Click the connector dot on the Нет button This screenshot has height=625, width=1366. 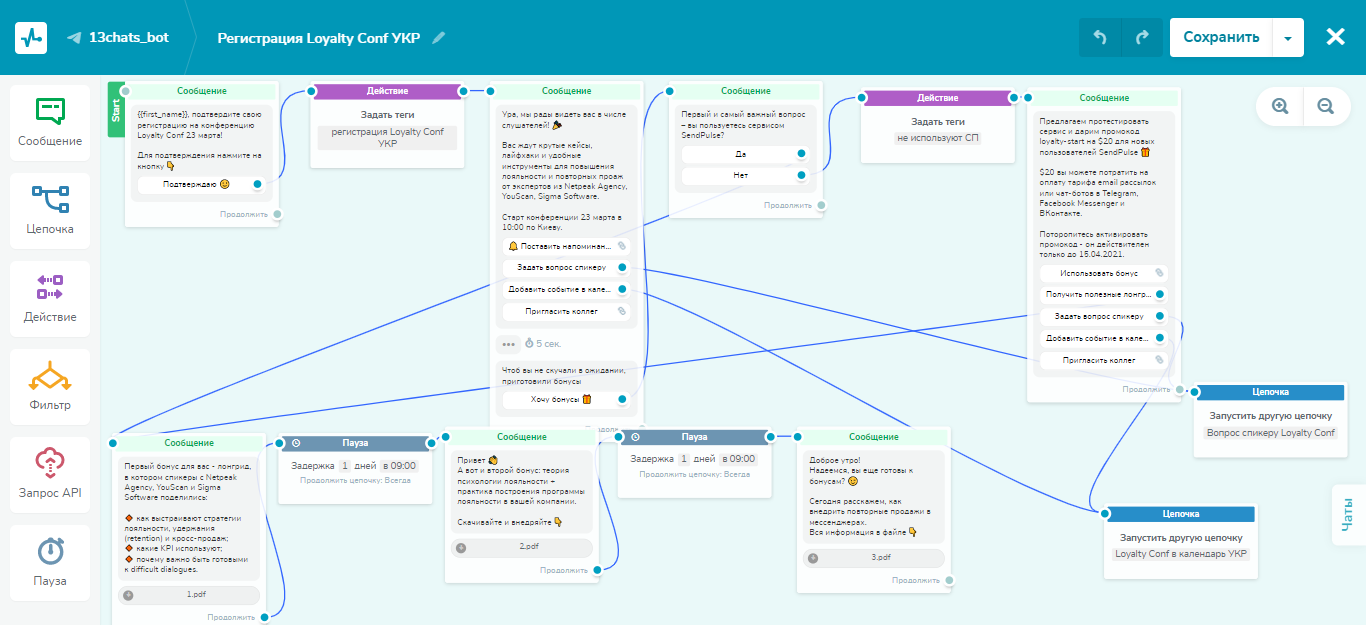pos(802,175)
